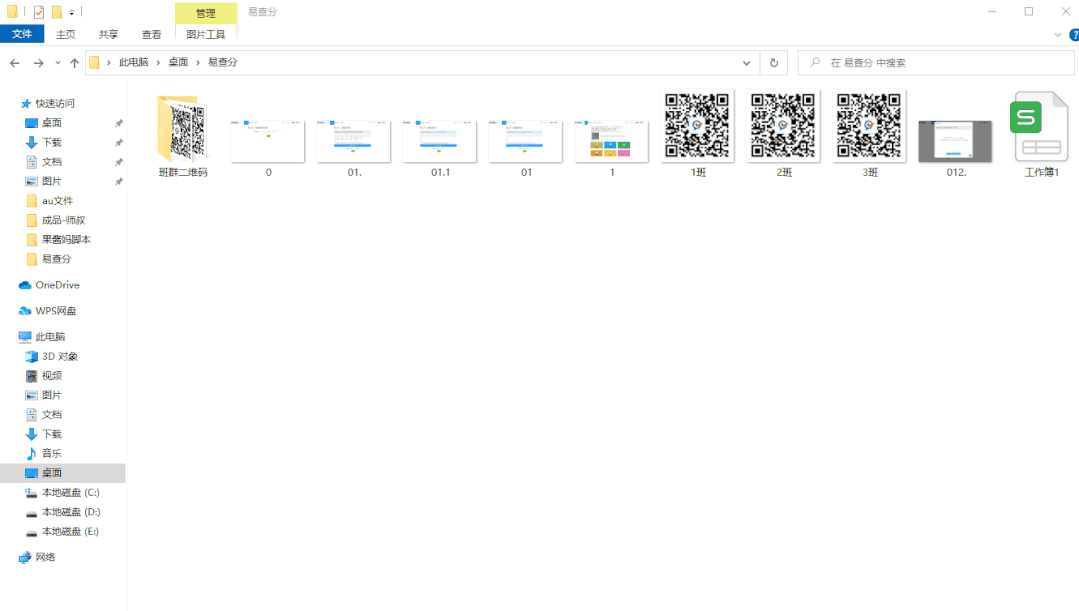Screen dimensions: 1079x611
Task: Click the search box for 易查分
Action: coord(936,63)
